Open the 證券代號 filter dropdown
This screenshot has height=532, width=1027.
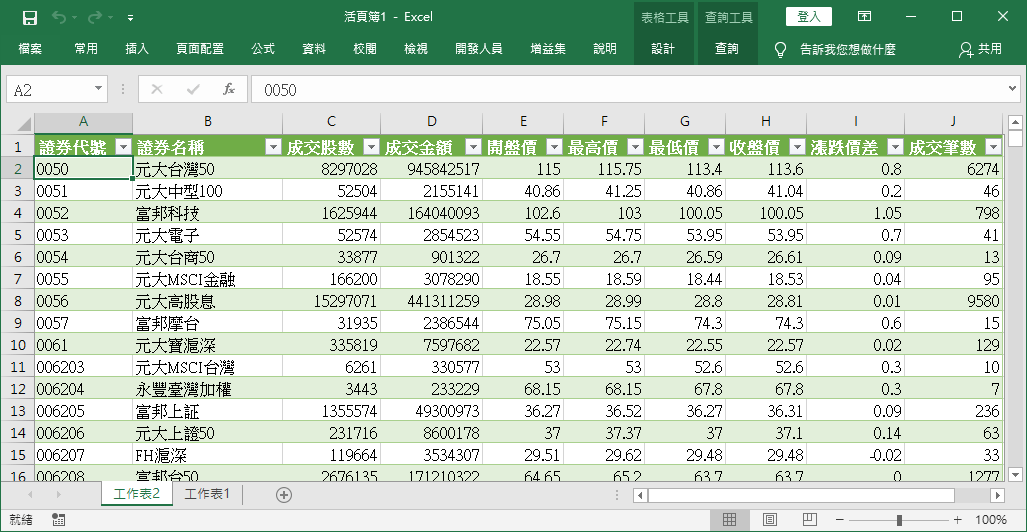tap(123, 147)
